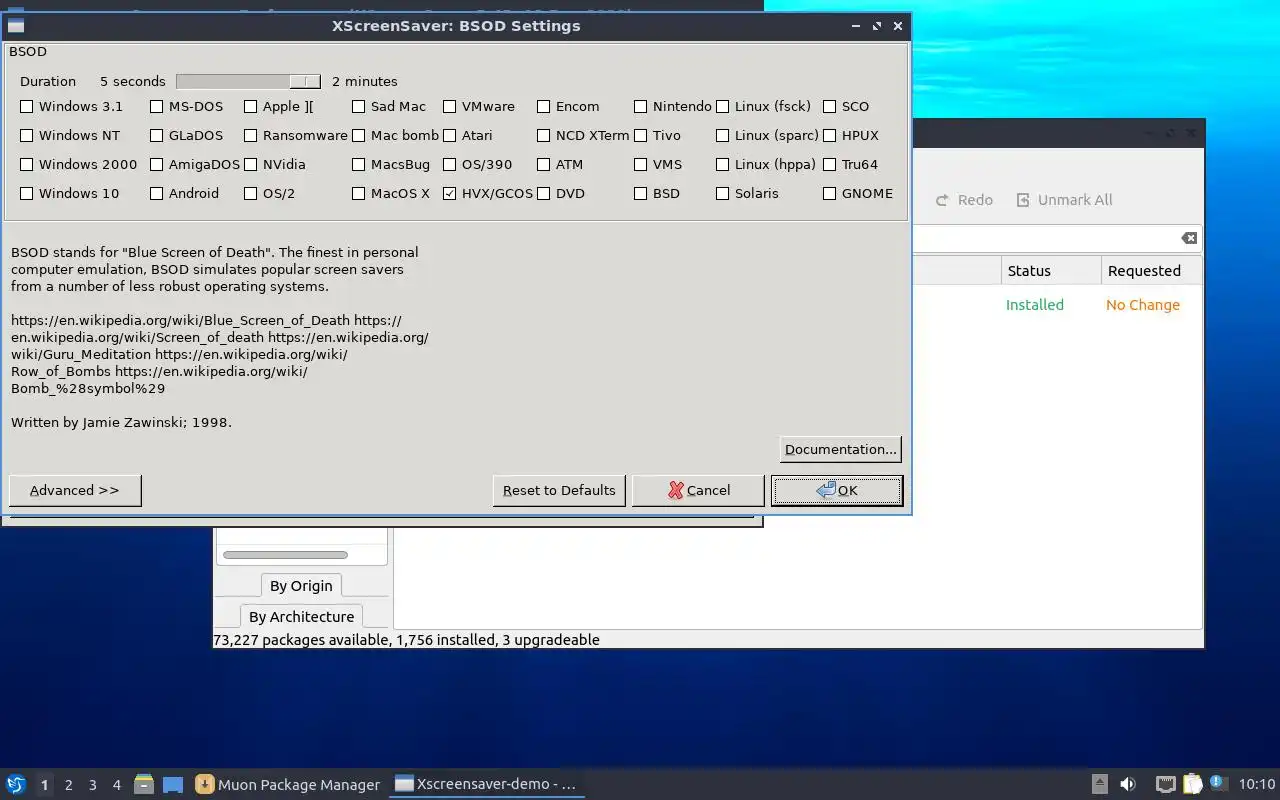
Task: Click Redo in the Muon toolbar
Action: 964,200
